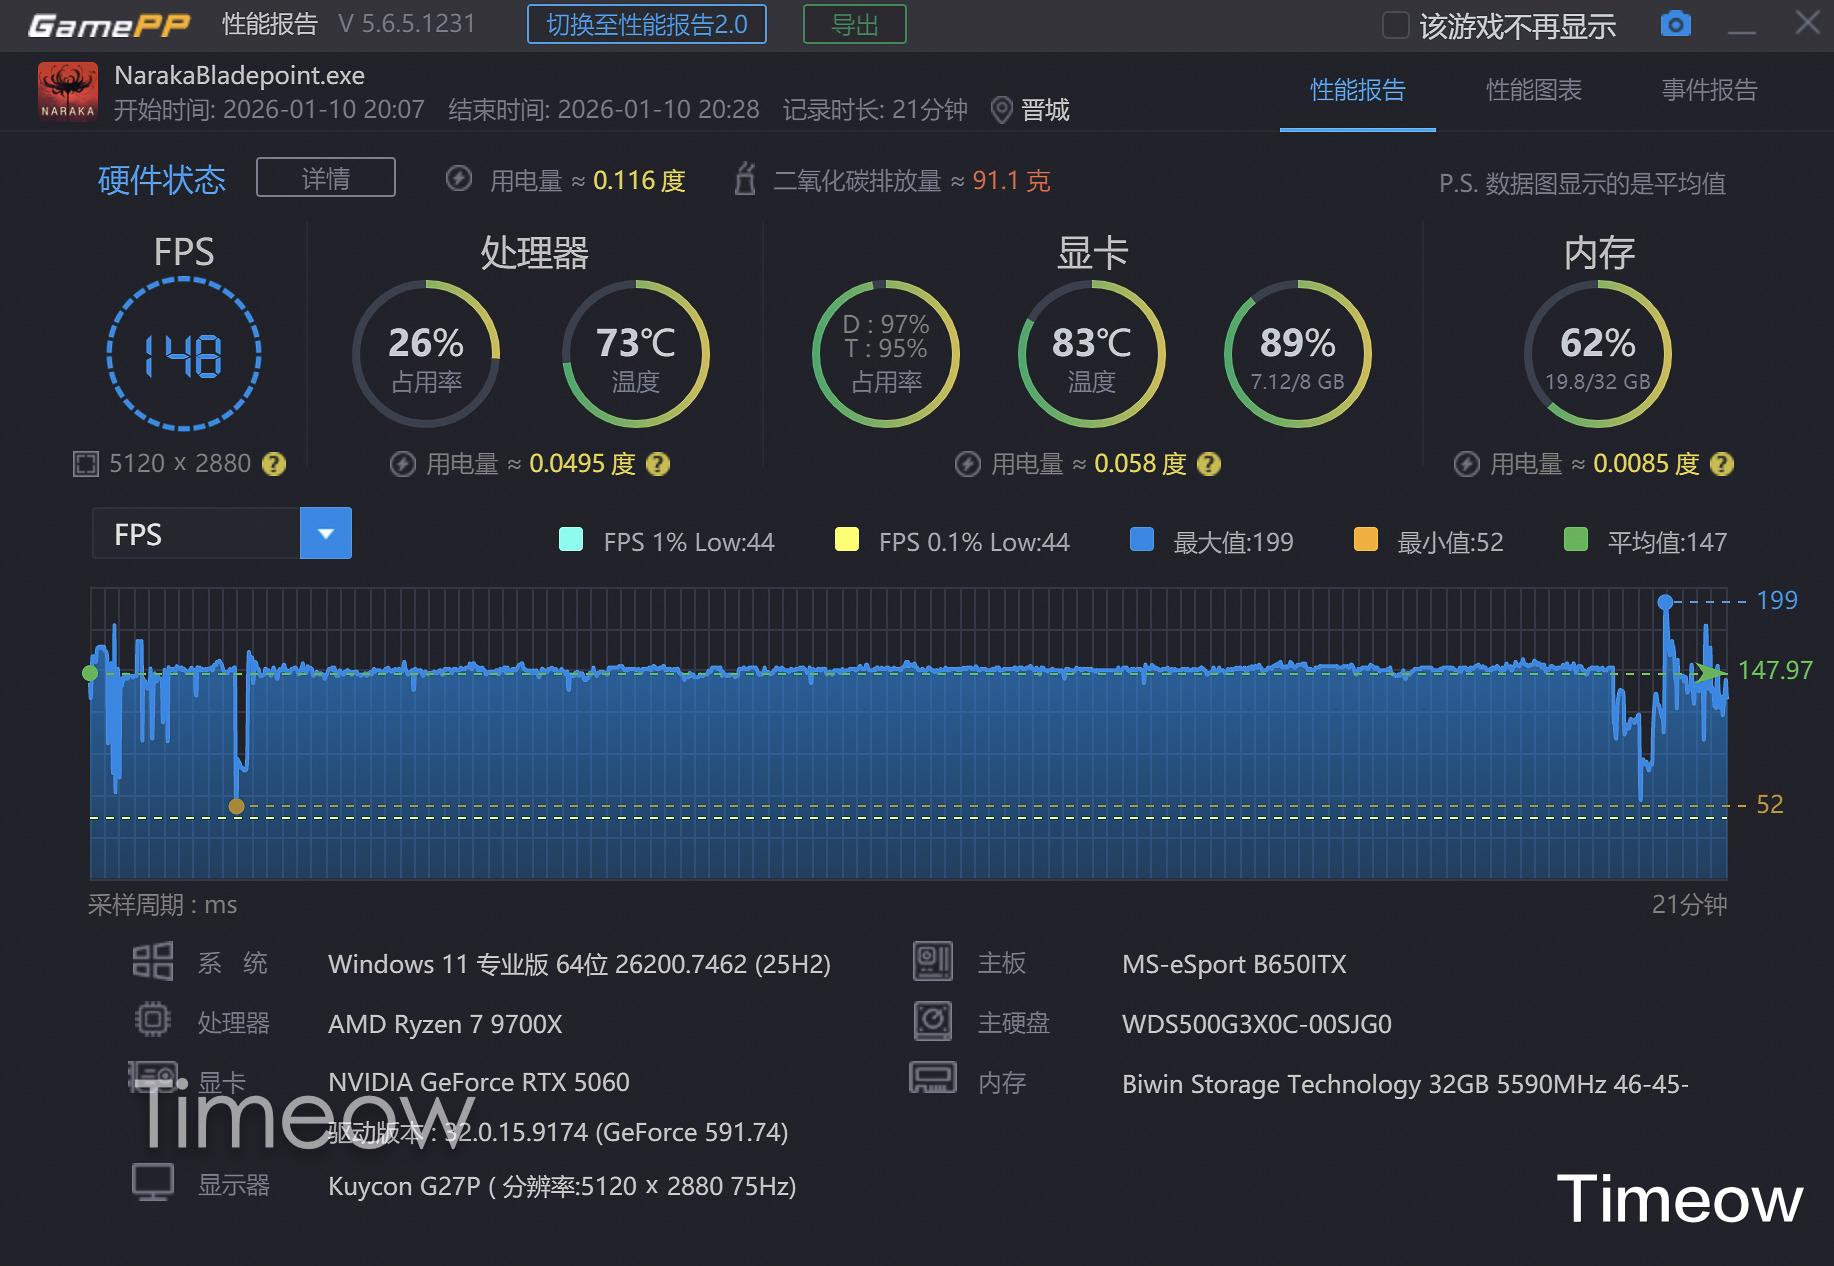1834x1266 pixels.
Task: Click the WDS500G3X0C-00SJG0 disk text
Action: [x=1257, y=1024]
